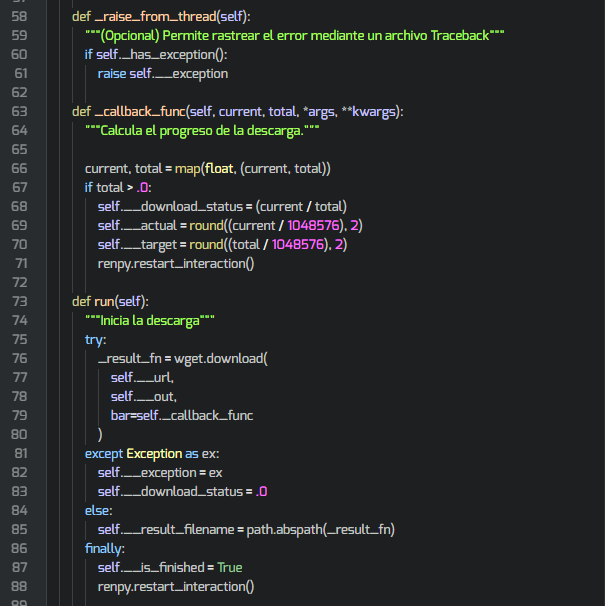Click the finally keyword

coord(105,549)
